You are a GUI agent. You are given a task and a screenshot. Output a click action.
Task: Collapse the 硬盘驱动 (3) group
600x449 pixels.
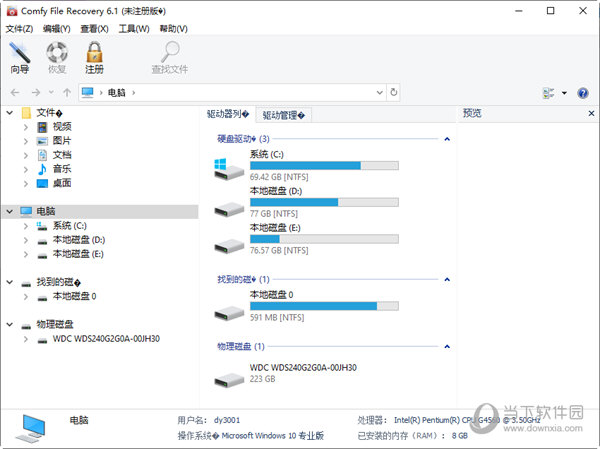447,139
